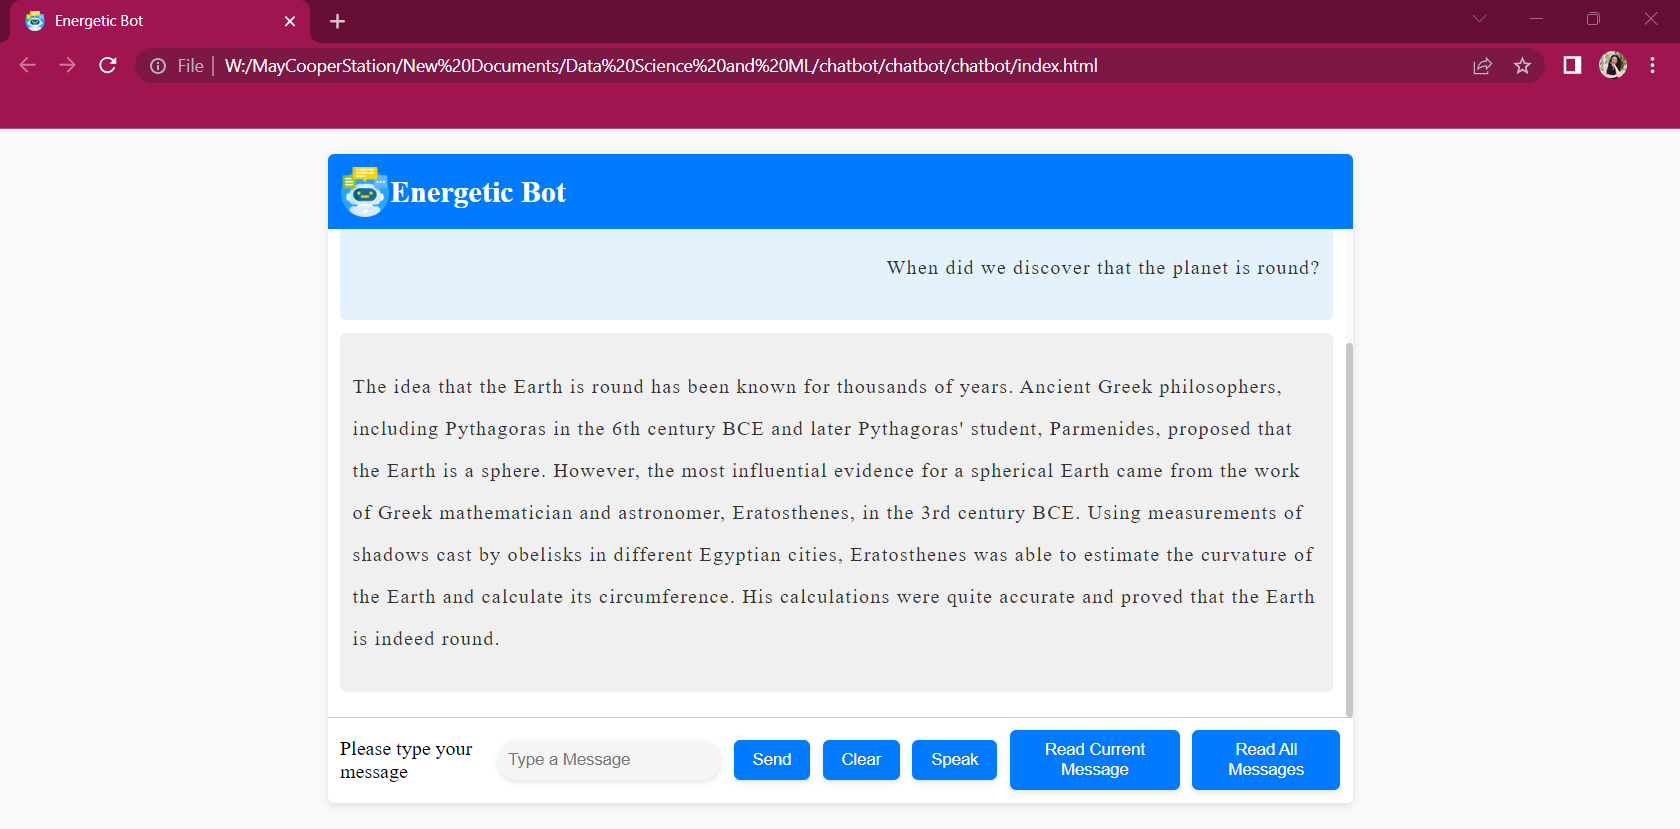
Task: View file info in the address bar
Action: click(x=158, y=65)
